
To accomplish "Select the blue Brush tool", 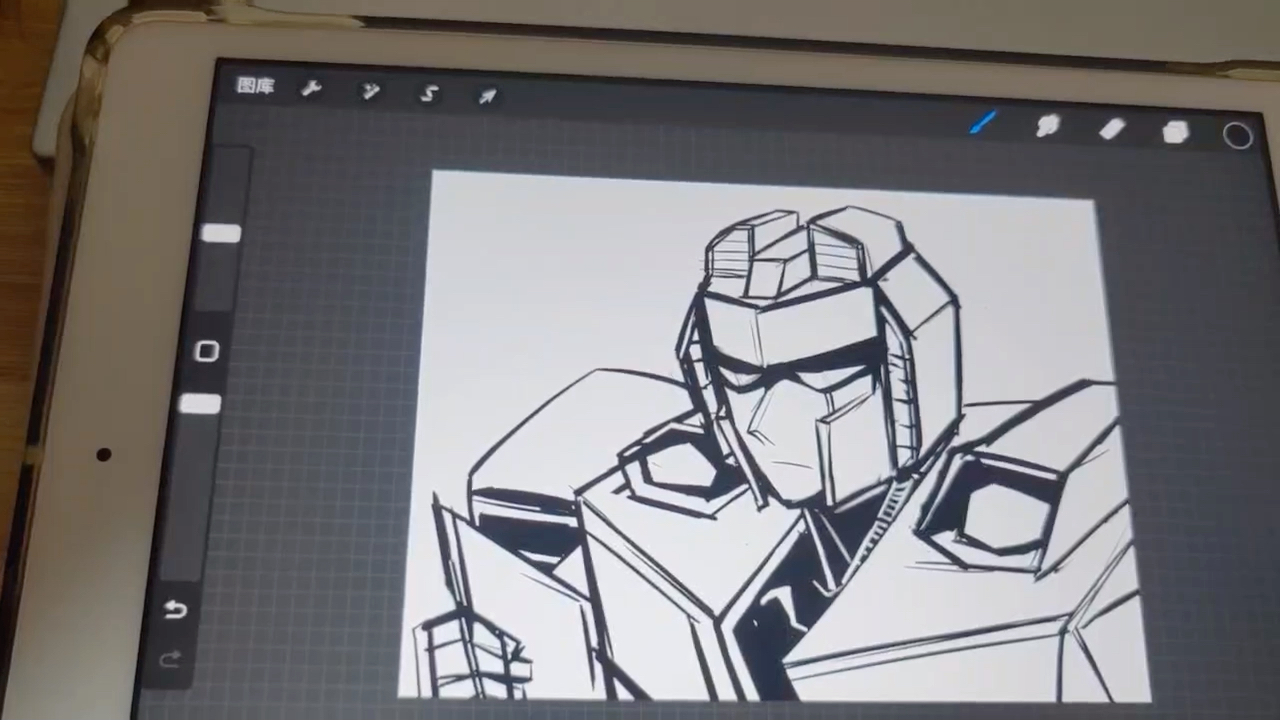I will click(983, 123).
